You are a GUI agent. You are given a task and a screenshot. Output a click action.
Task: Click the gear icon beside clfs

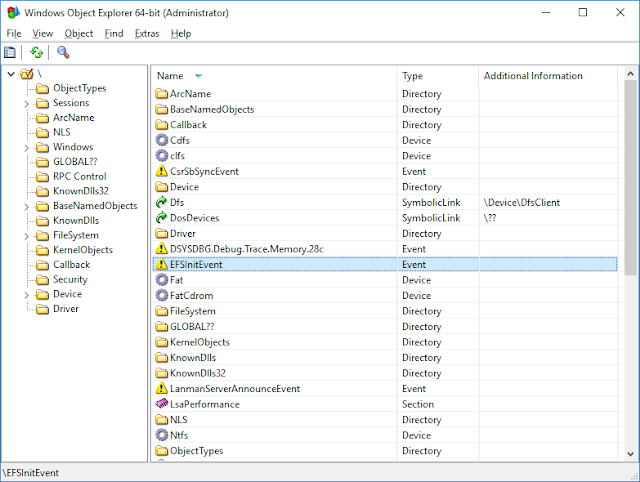click(162, 155)
